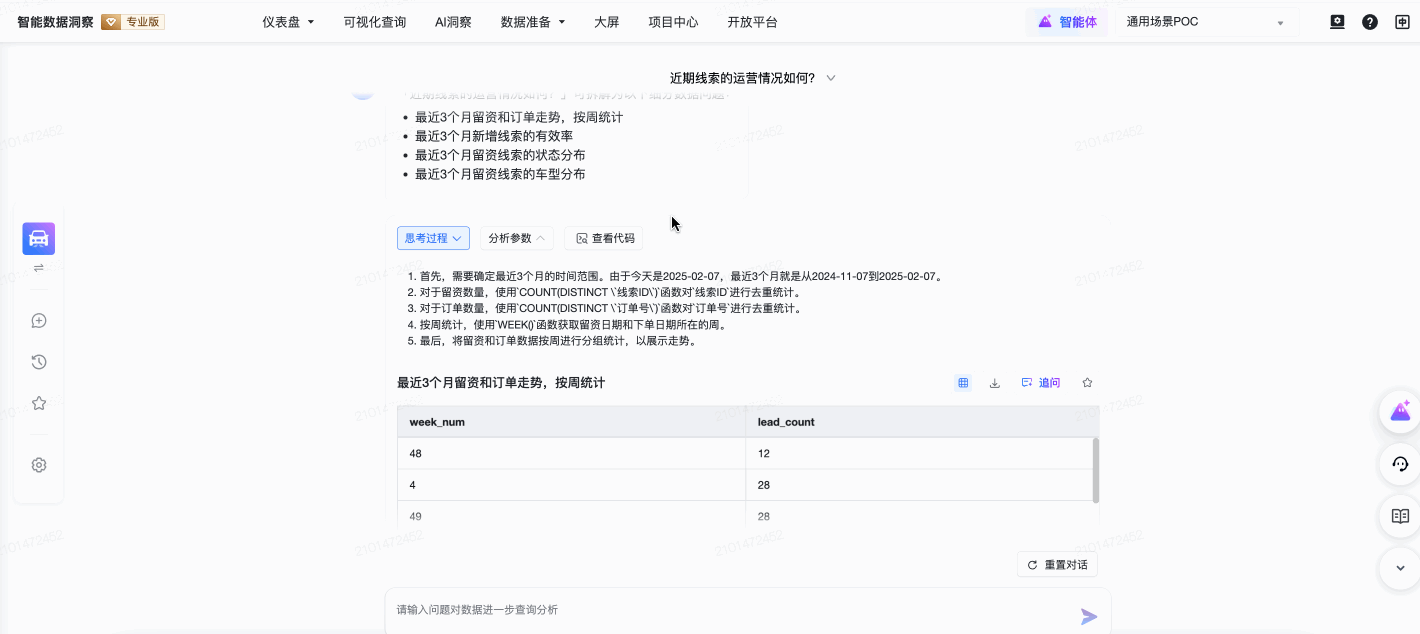
Task: Download the result table data
Action: click(994, 383)
